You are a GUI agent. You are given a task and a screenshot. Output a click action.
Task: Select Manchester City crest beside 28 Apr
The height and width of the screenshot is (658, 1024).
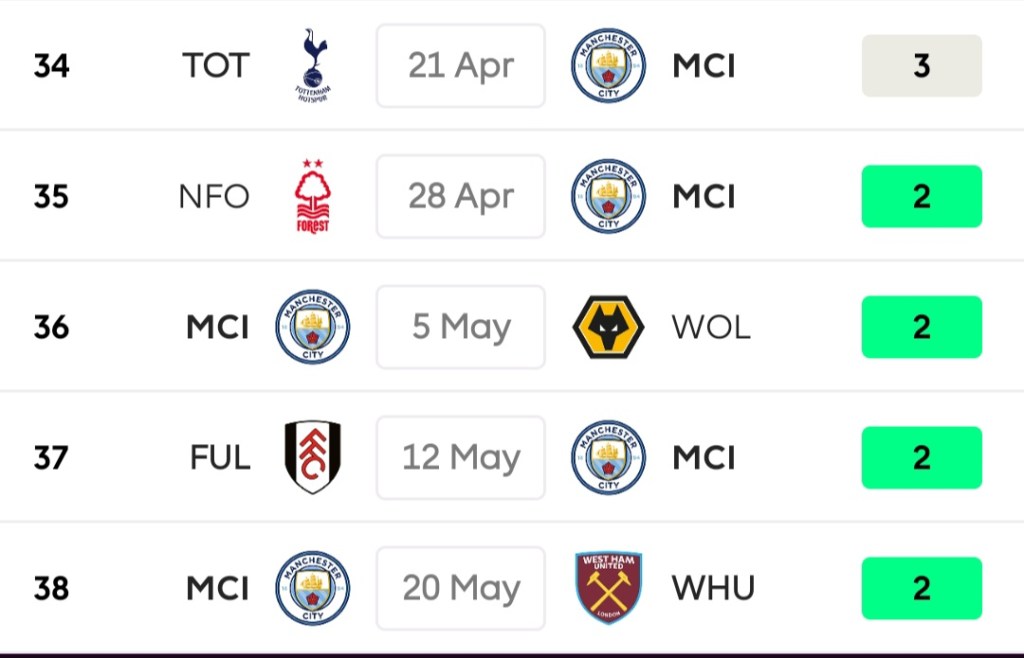point(608,196)
